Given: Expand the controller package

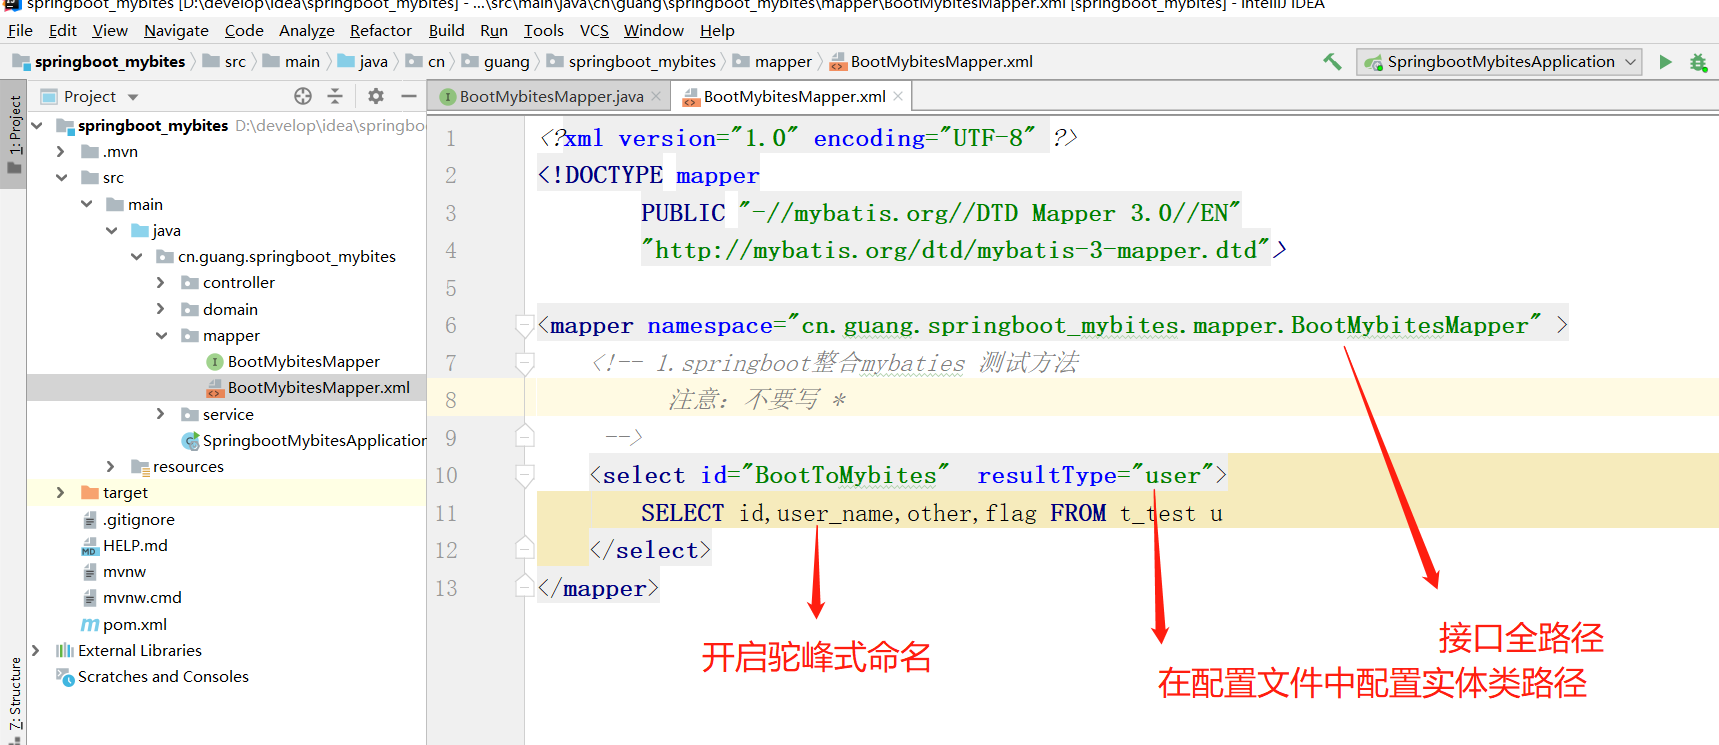Looking at the screenshot, I should click(x=161, y=282).
